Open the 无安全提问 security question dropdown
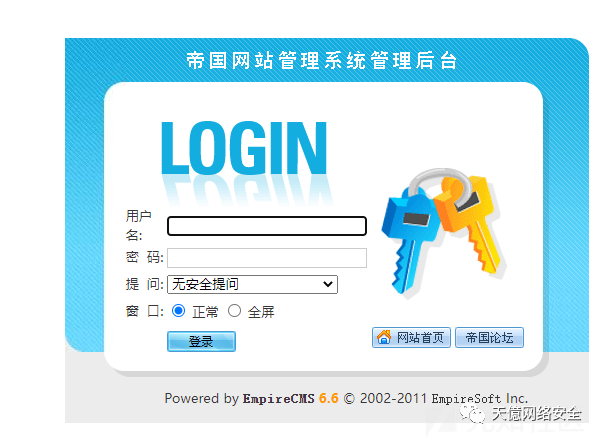 pyautogui.click(x=252, y=284)
